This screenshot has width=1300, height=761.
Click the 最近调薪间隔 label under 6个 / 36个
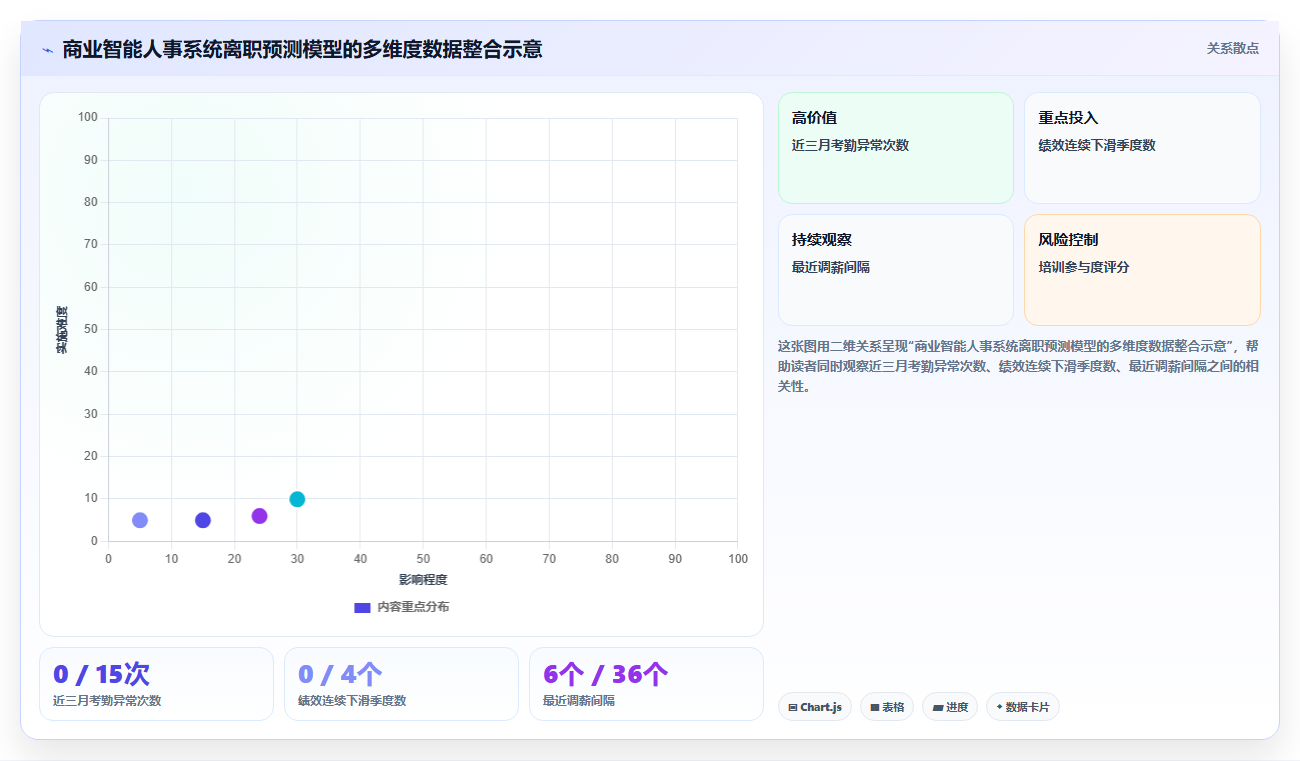[579, 701]
